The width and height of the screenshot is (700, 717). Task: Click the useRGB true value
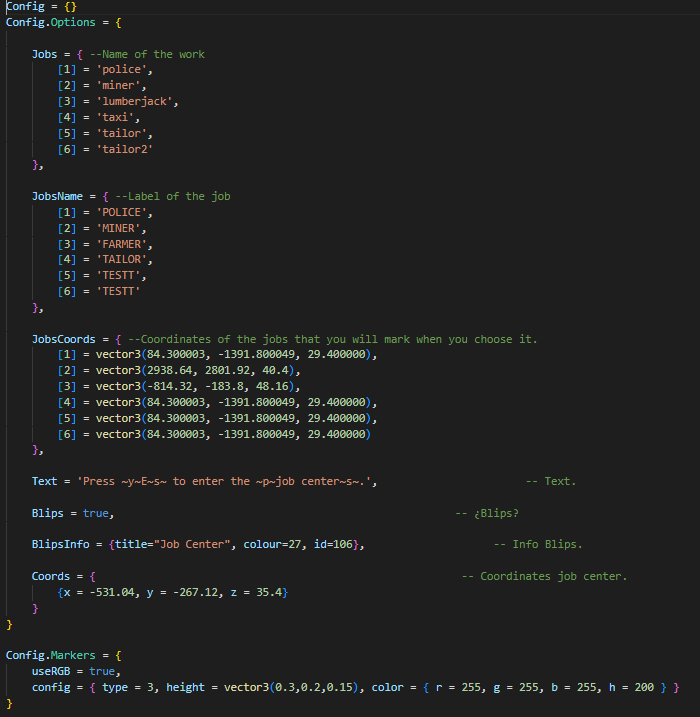102,671
